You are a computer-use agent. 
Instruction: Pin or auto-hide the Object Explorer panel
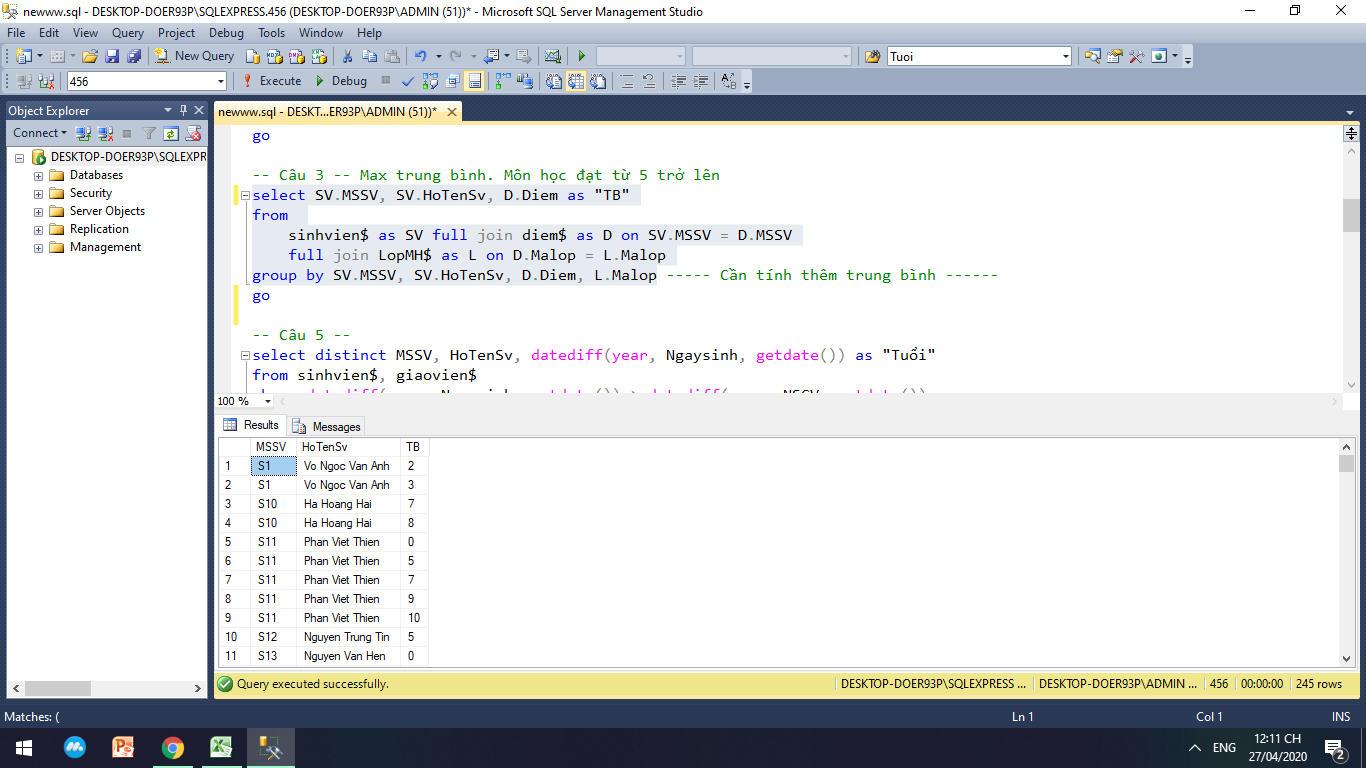point(183,110)
